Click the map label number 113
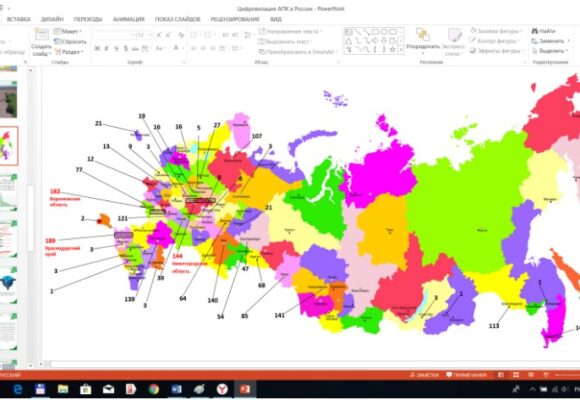 (494, 326)
